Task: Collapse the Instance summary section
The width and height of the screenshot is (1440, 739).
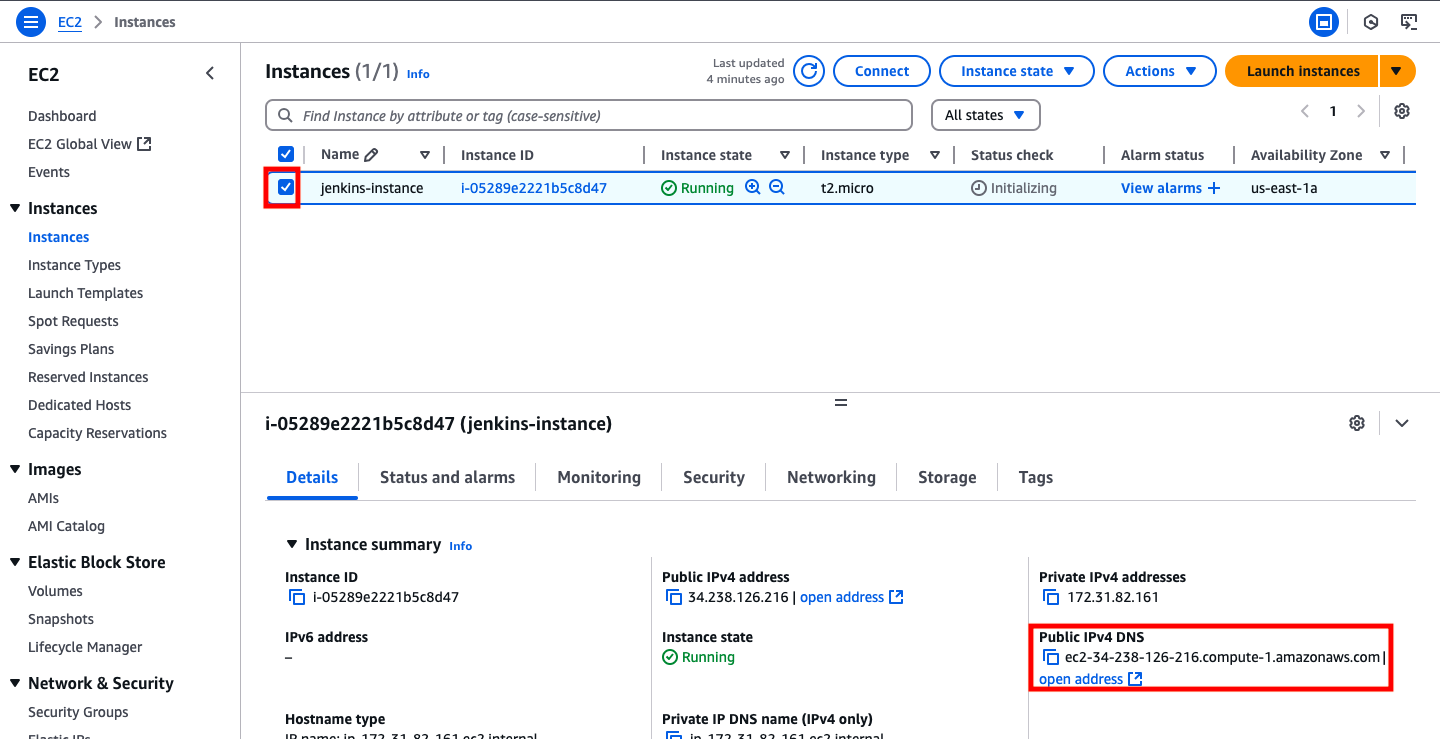Action: pyautogui.click(x=292, y=545)
